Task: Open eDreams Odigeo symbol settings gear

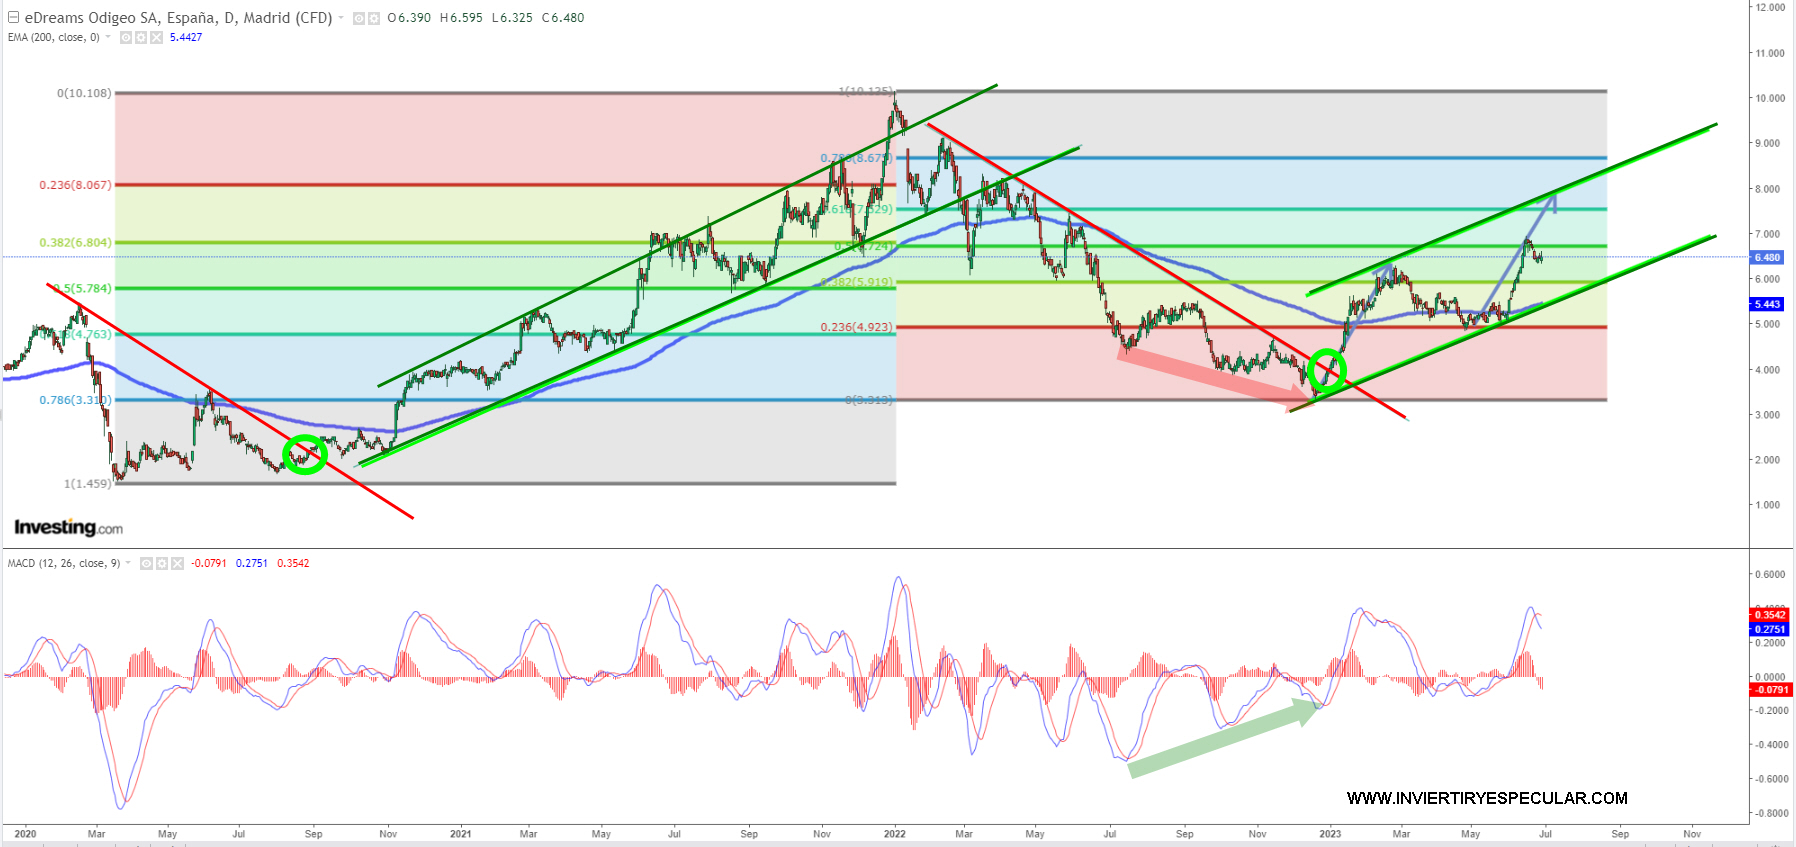Action: 374,18
